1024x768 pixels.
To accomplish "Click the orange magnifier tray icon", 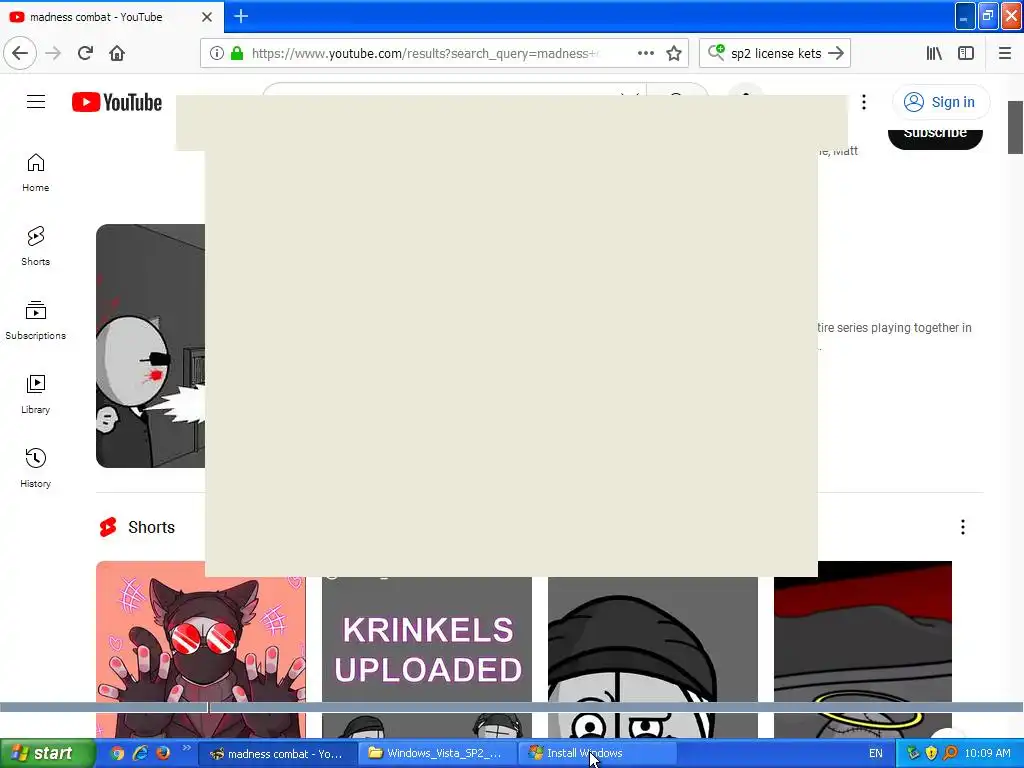I will 950,754.
